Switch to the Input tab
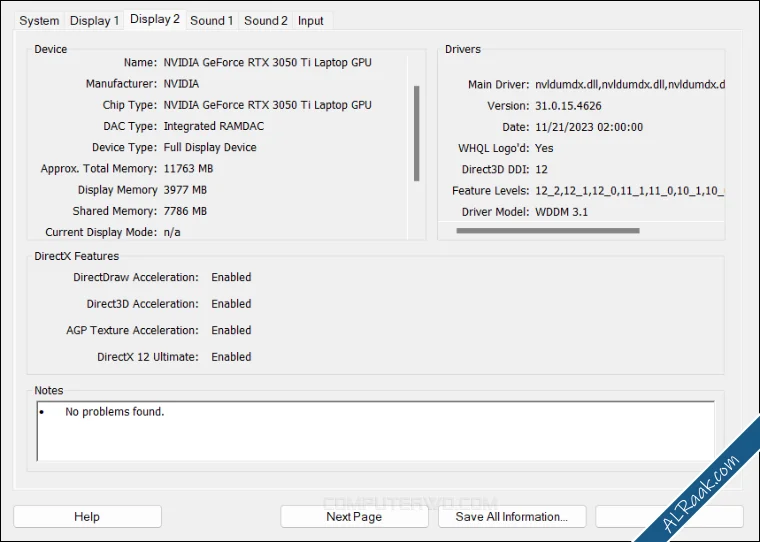760x542 pixels. click(311, 21)
